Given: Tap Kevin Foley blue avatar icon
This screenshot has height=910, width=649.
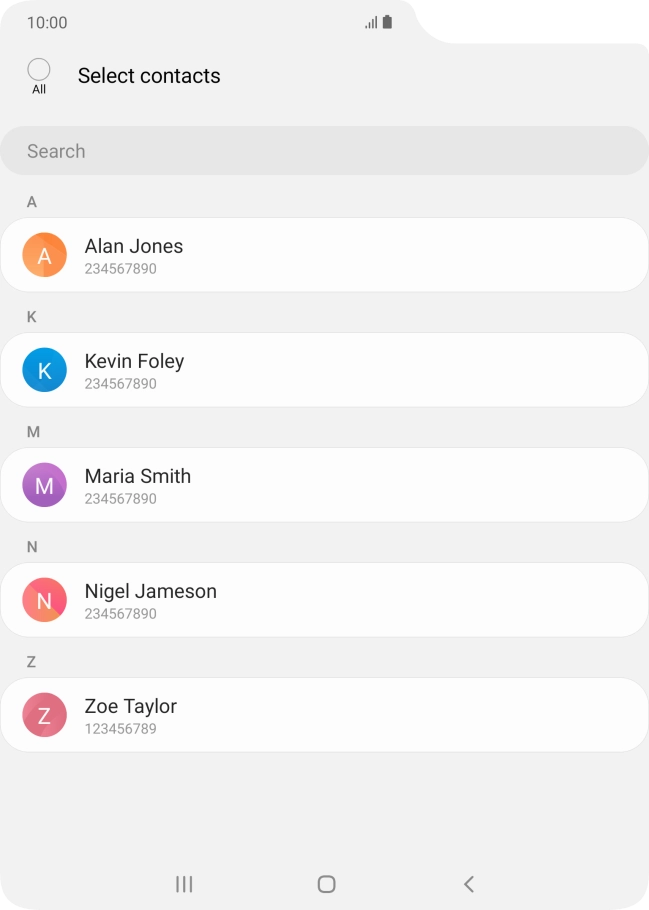Looking at the screenshot, I should [44, 370].
